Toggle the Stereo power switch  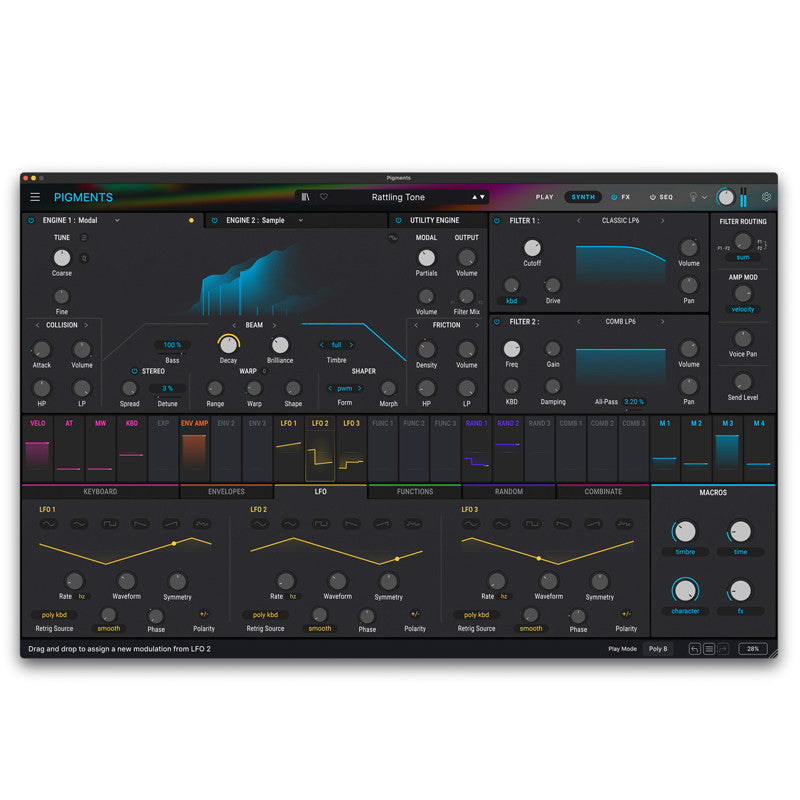tap(135, 371)
